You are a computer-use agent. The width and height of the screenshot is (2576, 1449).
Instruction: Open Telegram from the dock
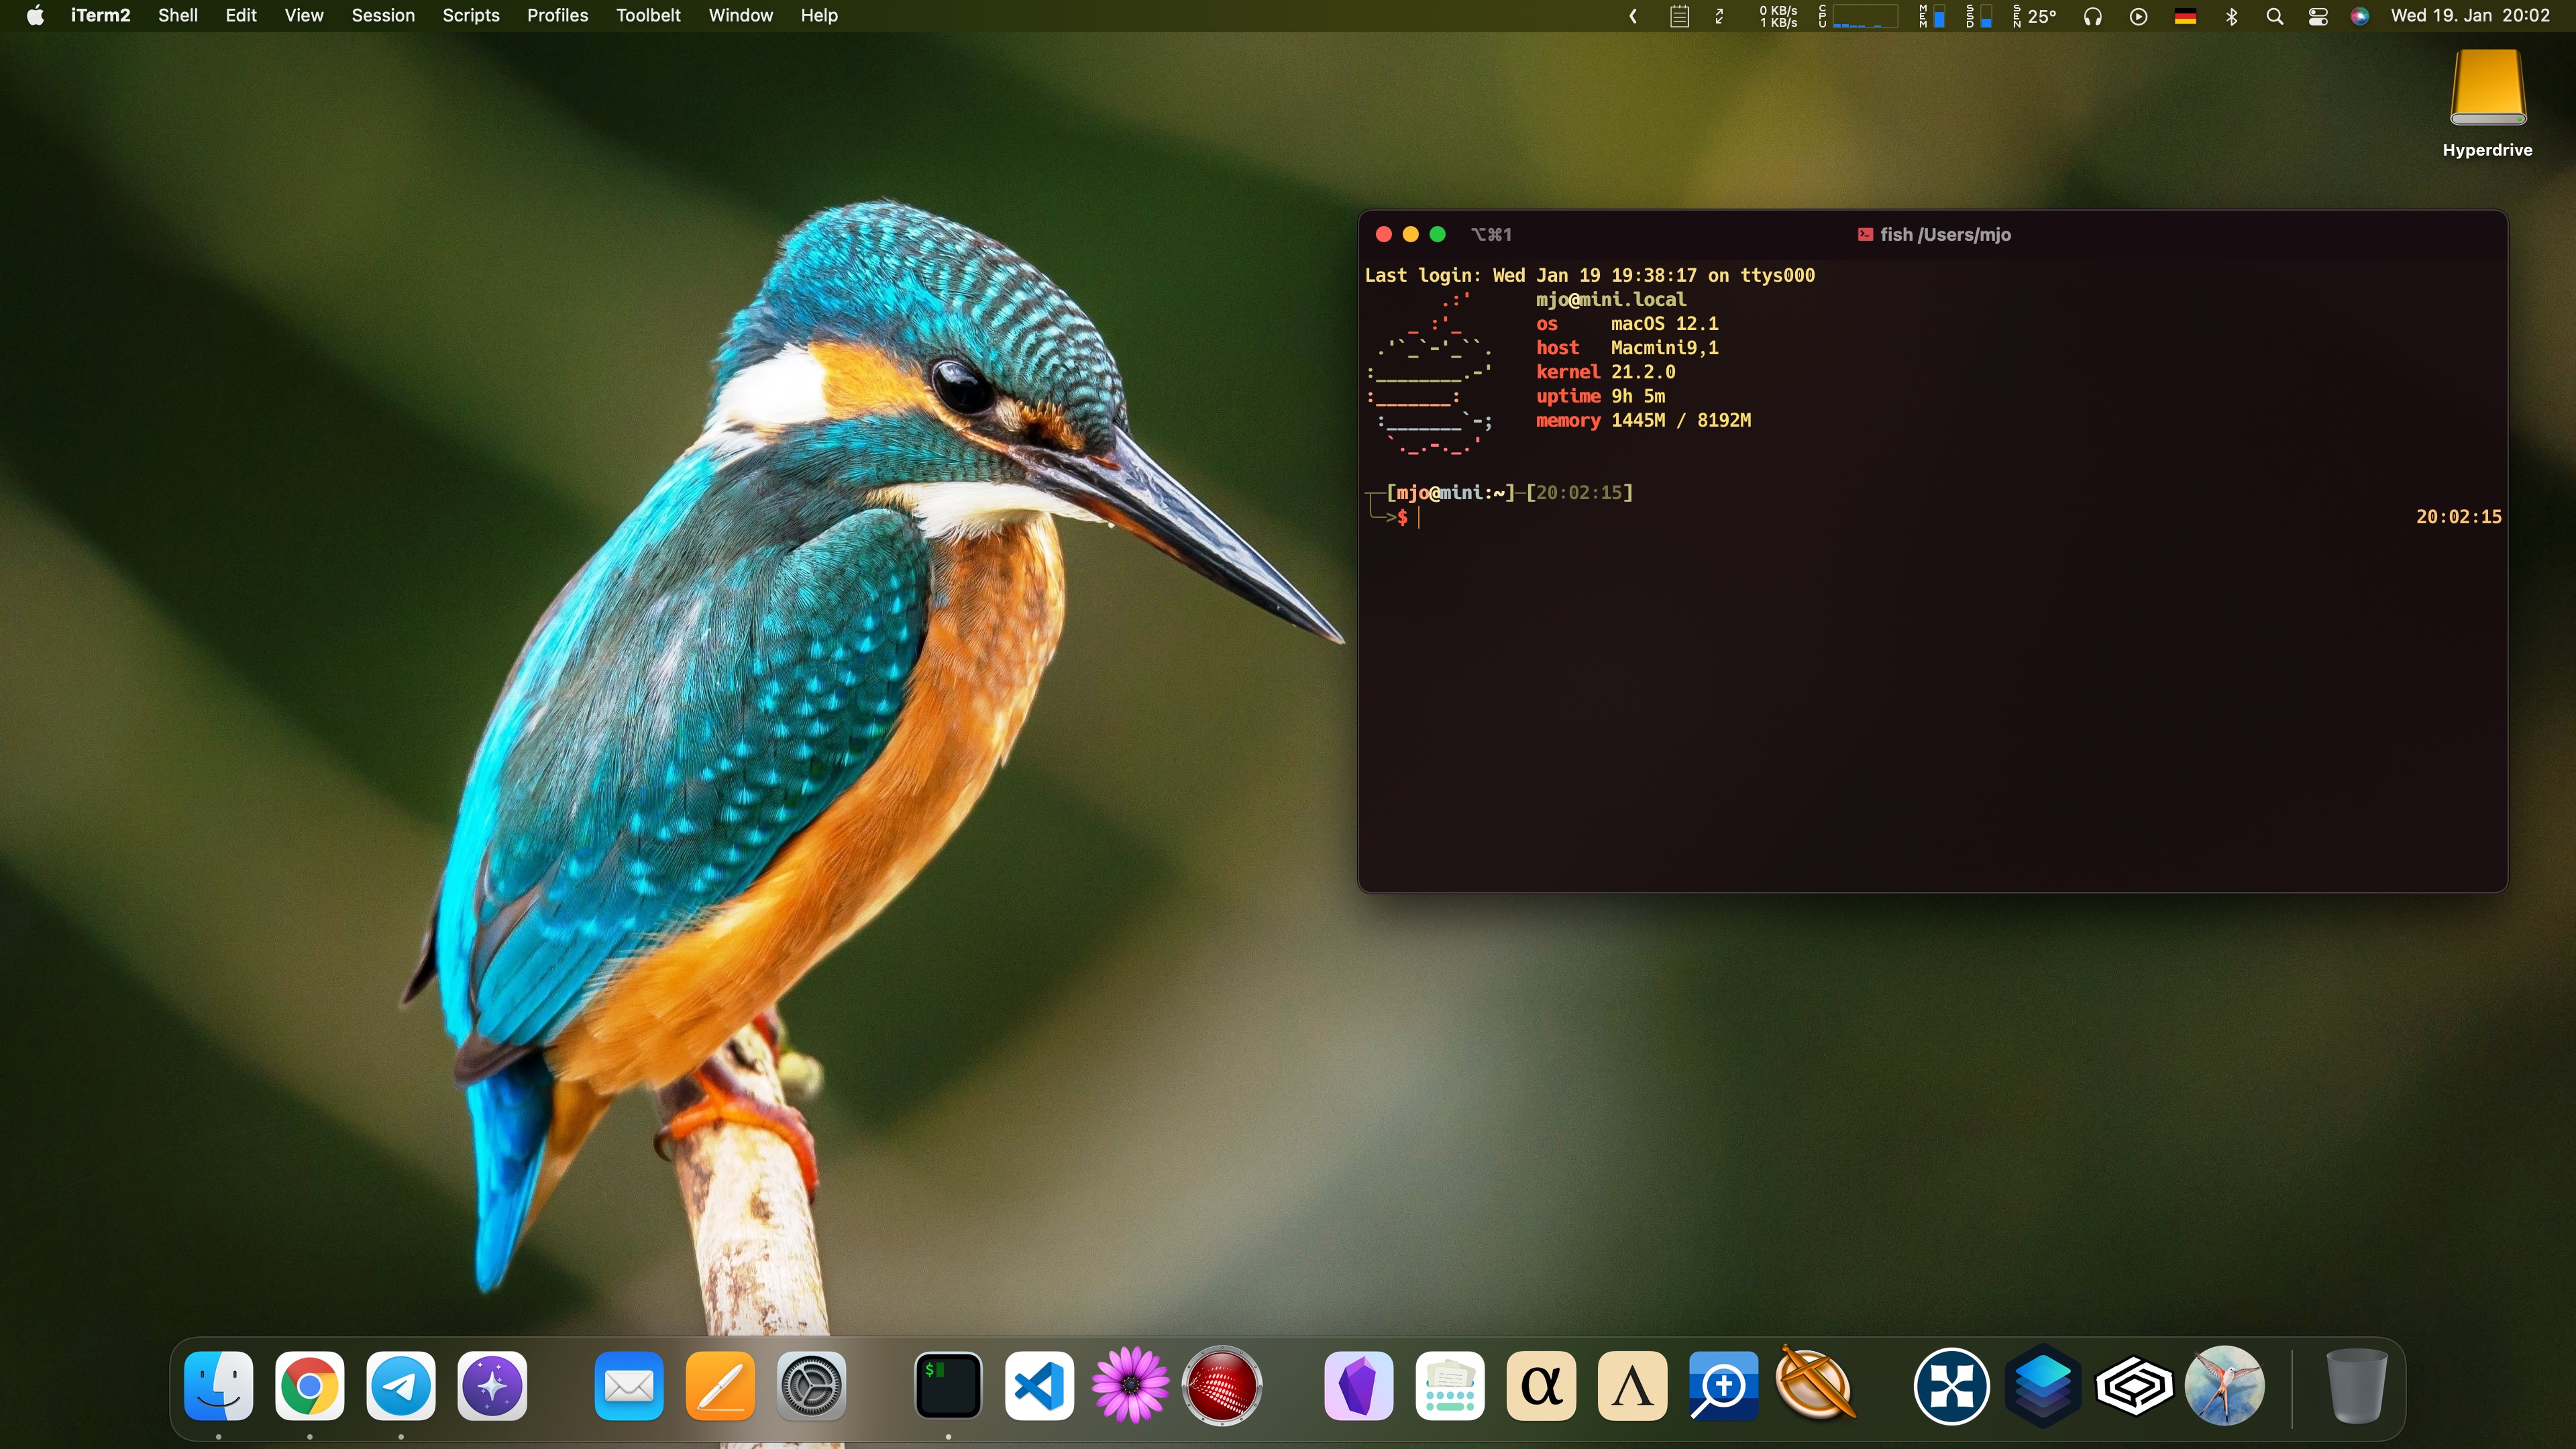pos(400,1386)
